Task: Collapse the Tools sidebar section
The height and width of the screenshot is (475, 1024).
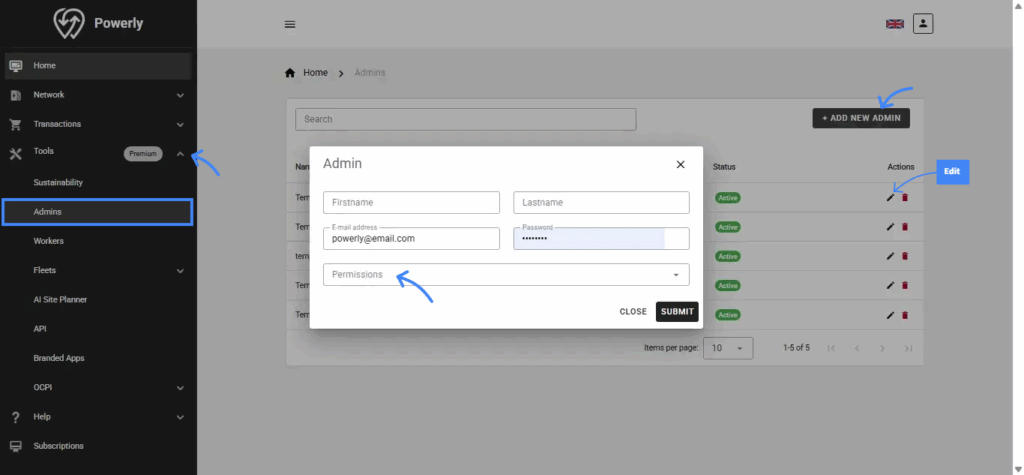Action: pyautogui.click(x=180, y=153)
